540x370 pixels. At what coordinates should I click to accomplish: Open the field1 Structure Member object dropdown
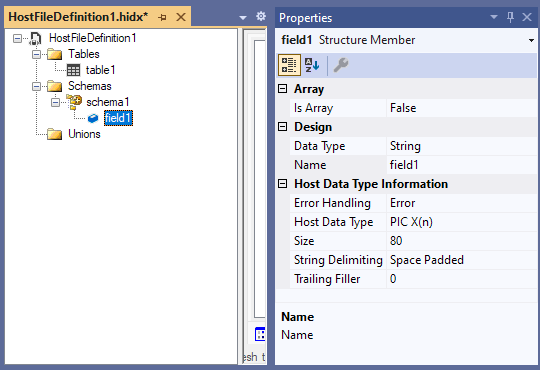(x=531, y=40)
